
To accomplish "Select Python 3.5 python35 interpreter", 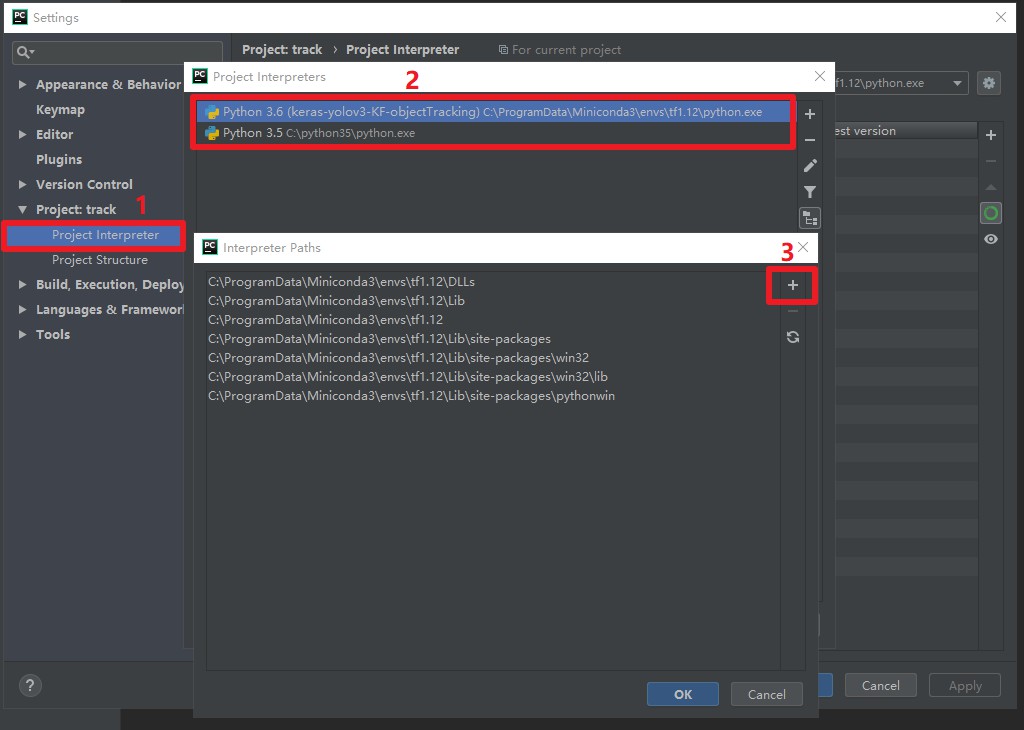I will pyautogui.click(x=493, y=133).
